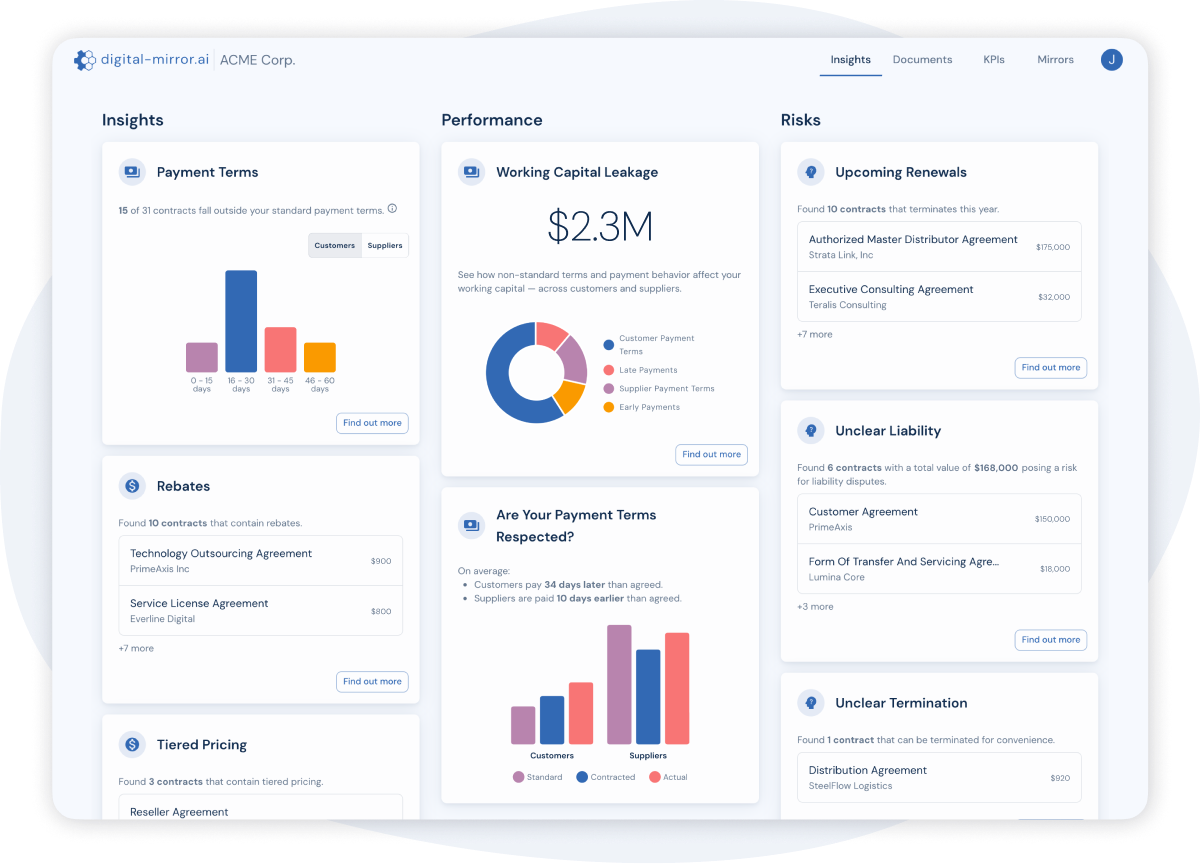1200x864 pixels.
Task: Expand the +7 more rebates list
Action: point(136,648)
